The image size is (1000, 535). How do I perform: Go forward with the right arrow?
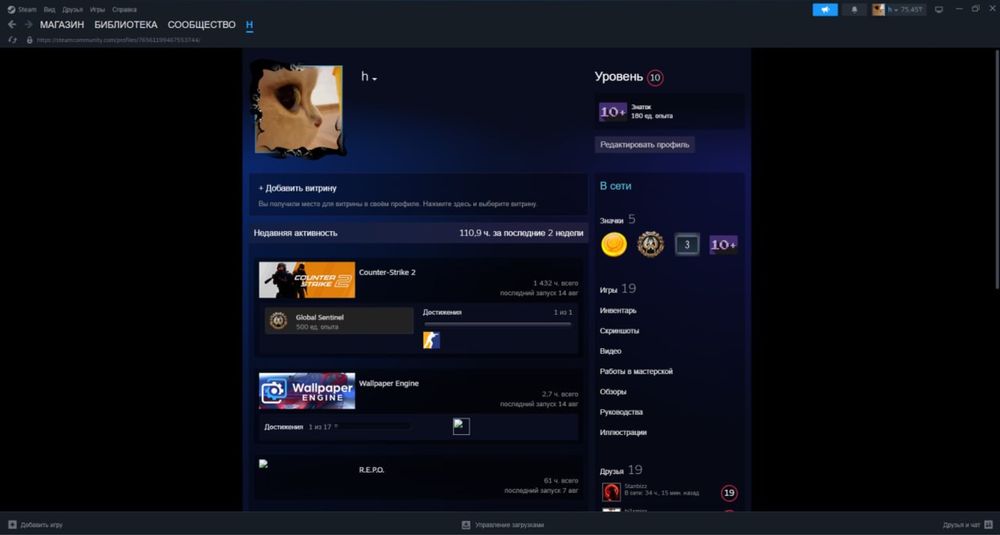28,24
